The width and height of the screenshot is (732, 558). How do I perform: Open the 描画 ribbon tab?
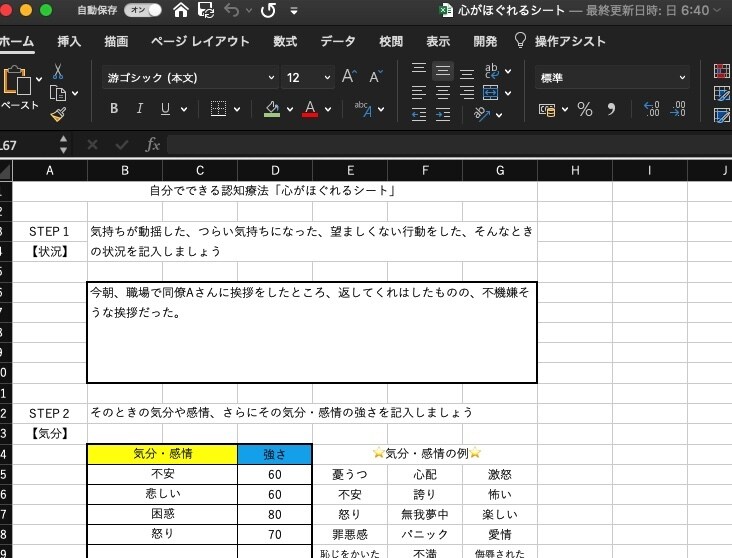pyautogui.click(x=116, y=42)
